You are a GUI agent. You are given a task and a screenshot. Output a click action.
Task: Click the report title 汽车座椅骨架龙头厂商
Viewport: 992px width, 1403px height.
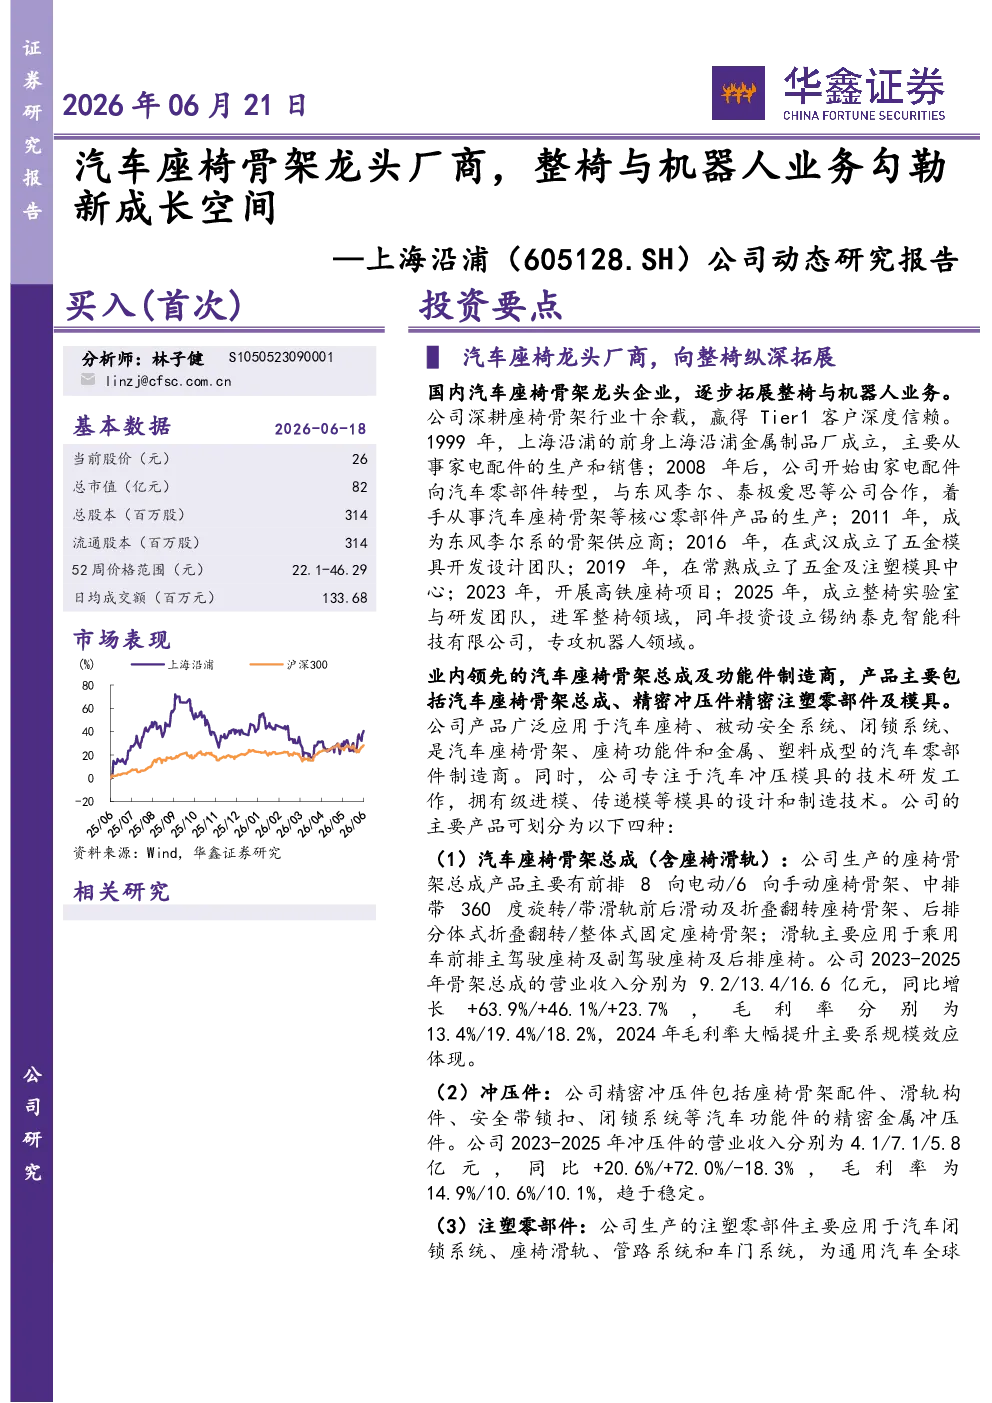[x=511, y=187]
